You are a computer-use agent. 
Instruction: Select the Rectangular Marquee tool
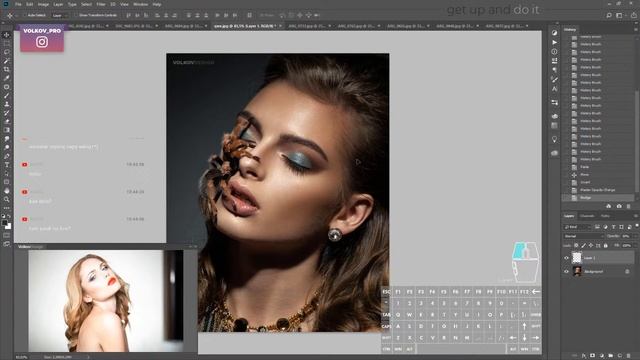[7, 44]
